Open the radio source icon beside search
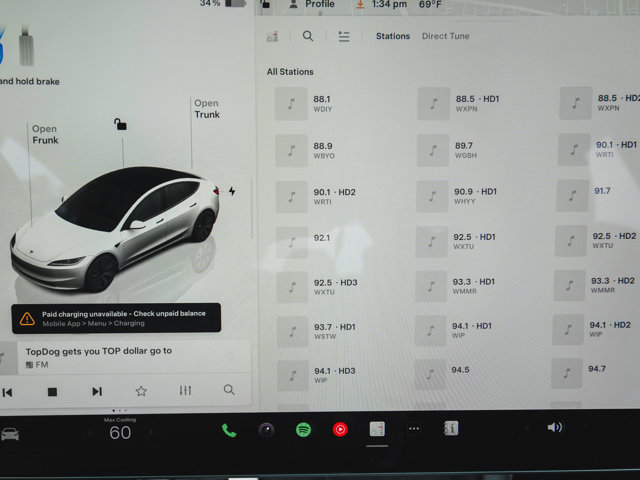640x480 pixels. (x=272, y=37)
